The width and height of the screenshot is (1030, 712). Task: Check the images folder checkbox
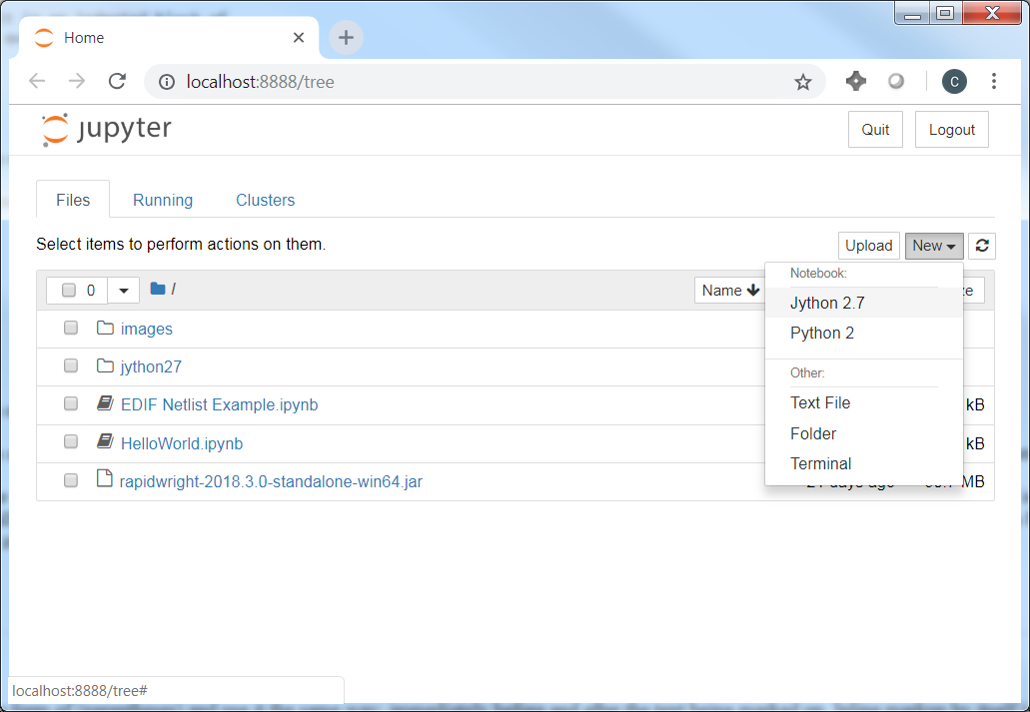[x=71, y=328]
